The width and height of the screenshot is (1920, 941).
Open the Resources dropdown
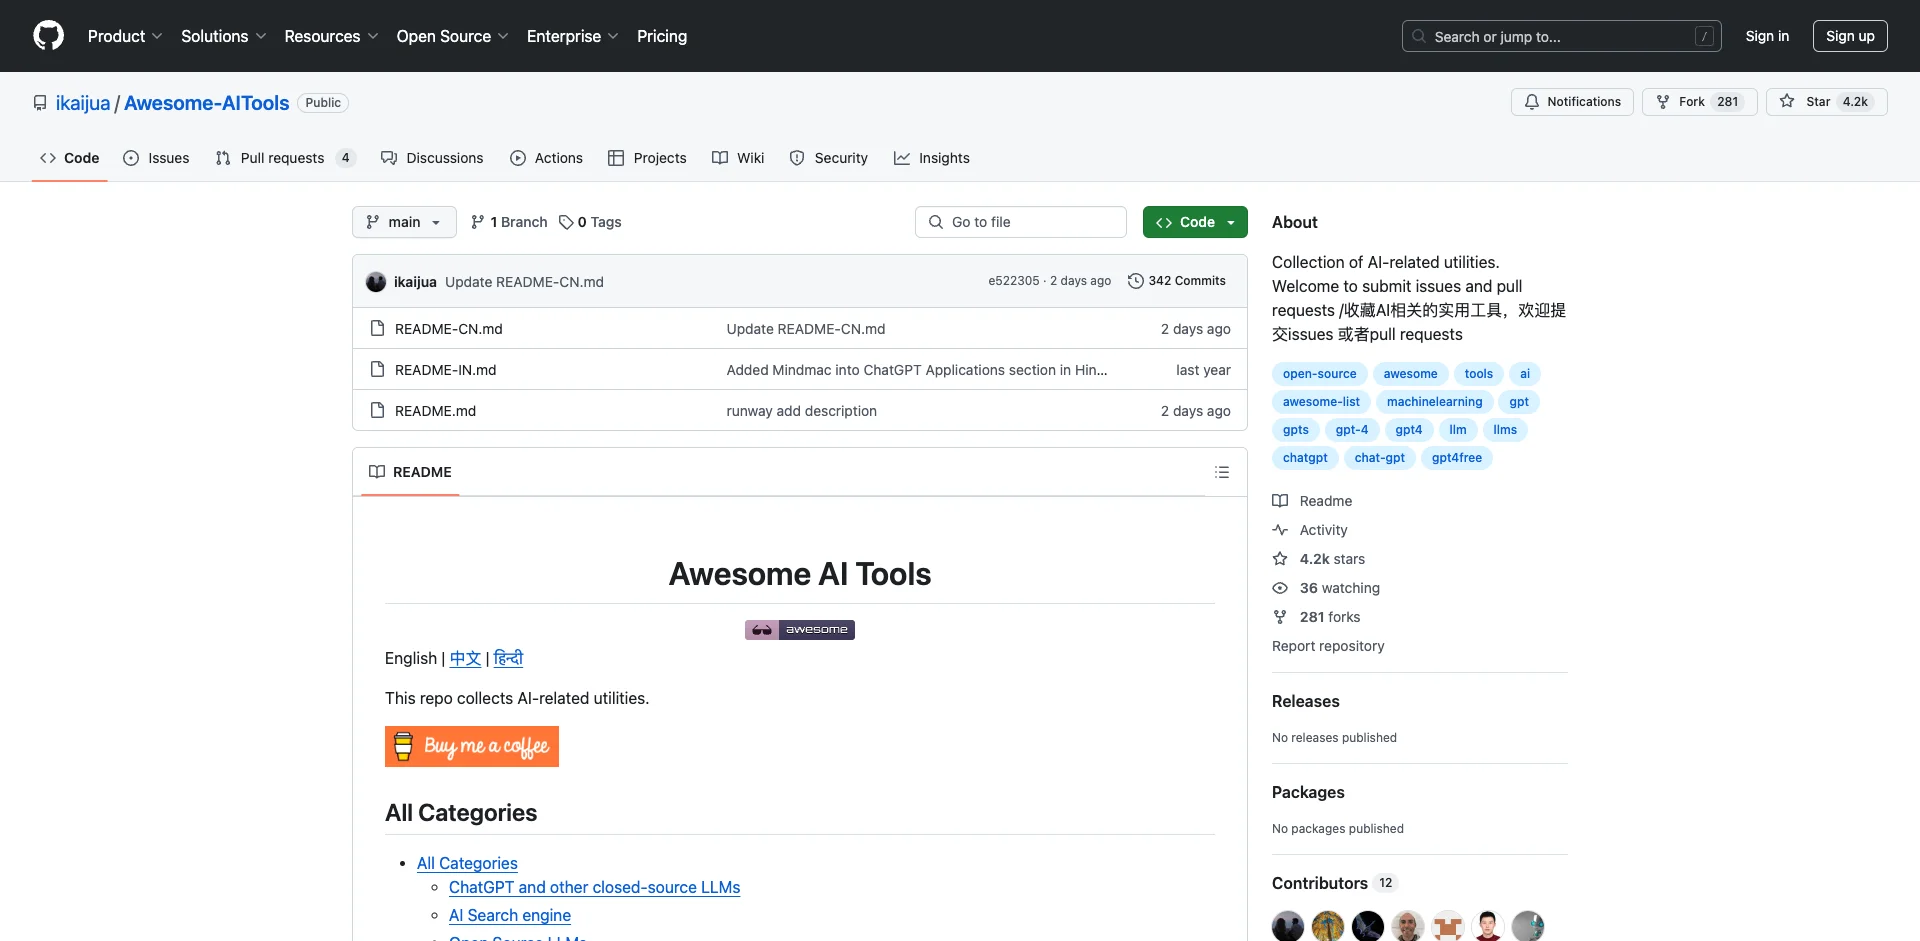(x=331, y=36)
